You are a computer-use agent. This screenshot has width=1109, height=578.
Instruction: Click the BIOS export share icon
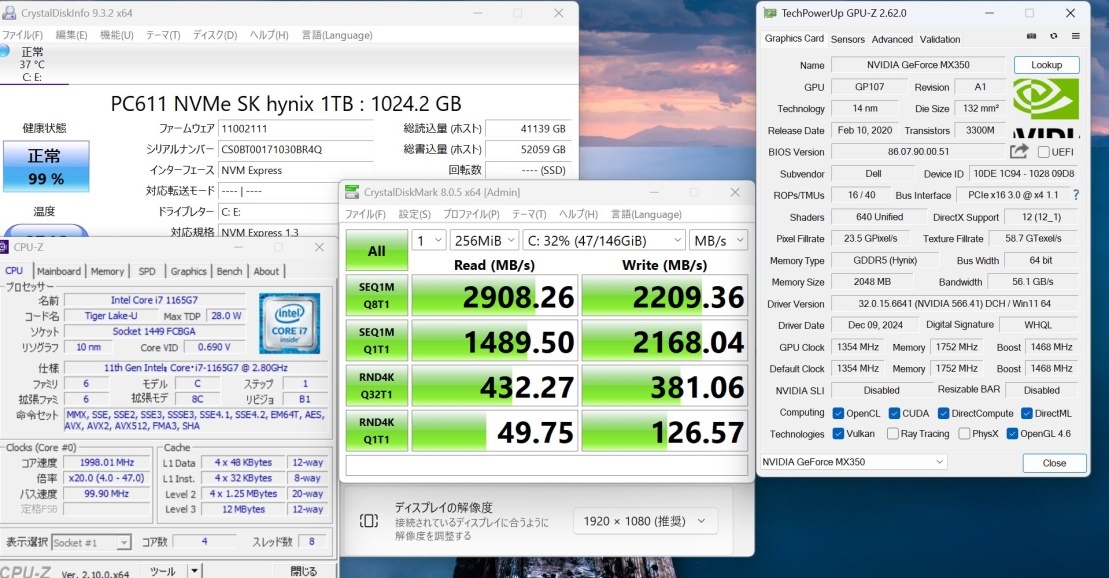click(1018, 151)
